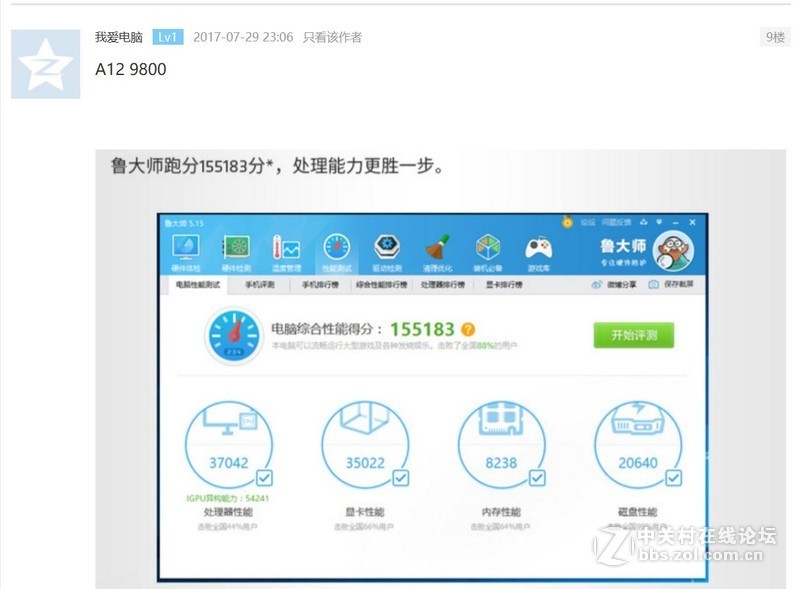Switch to the 手机评测 tab
800x589 pixels.
point(260,284)
